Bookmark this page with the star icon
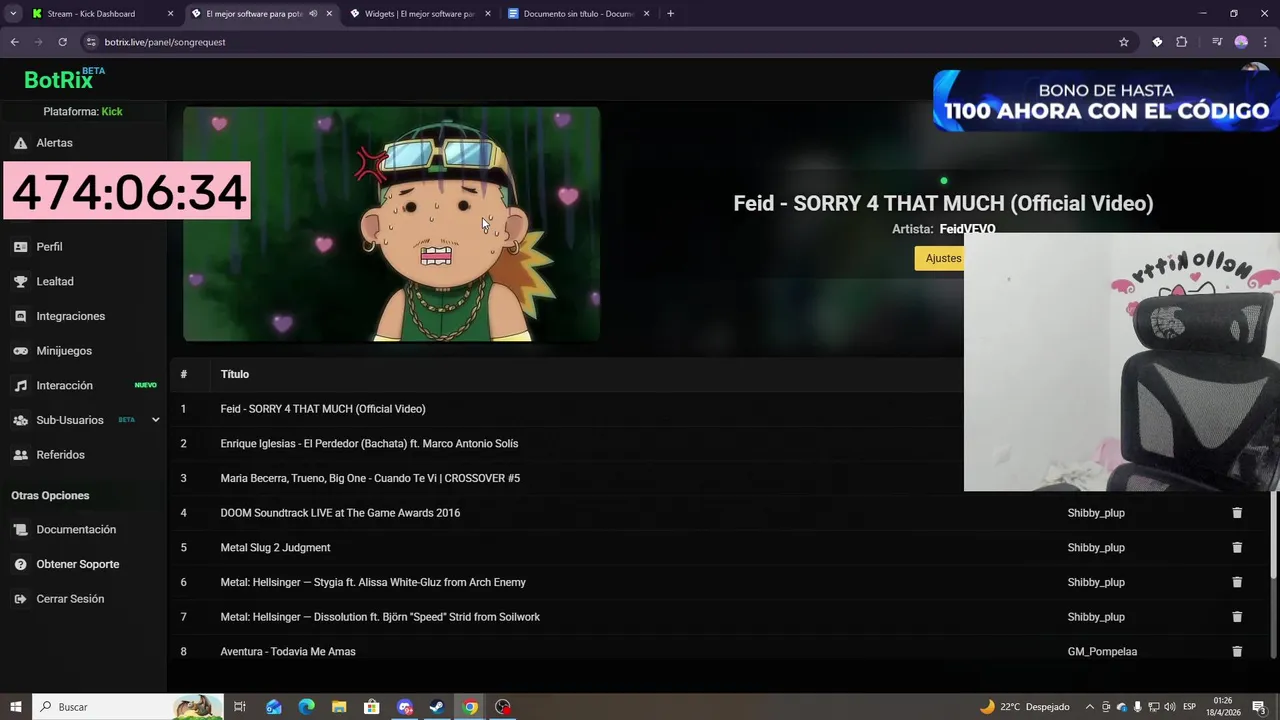The image size is (1280, 720). click(1124, 42)
